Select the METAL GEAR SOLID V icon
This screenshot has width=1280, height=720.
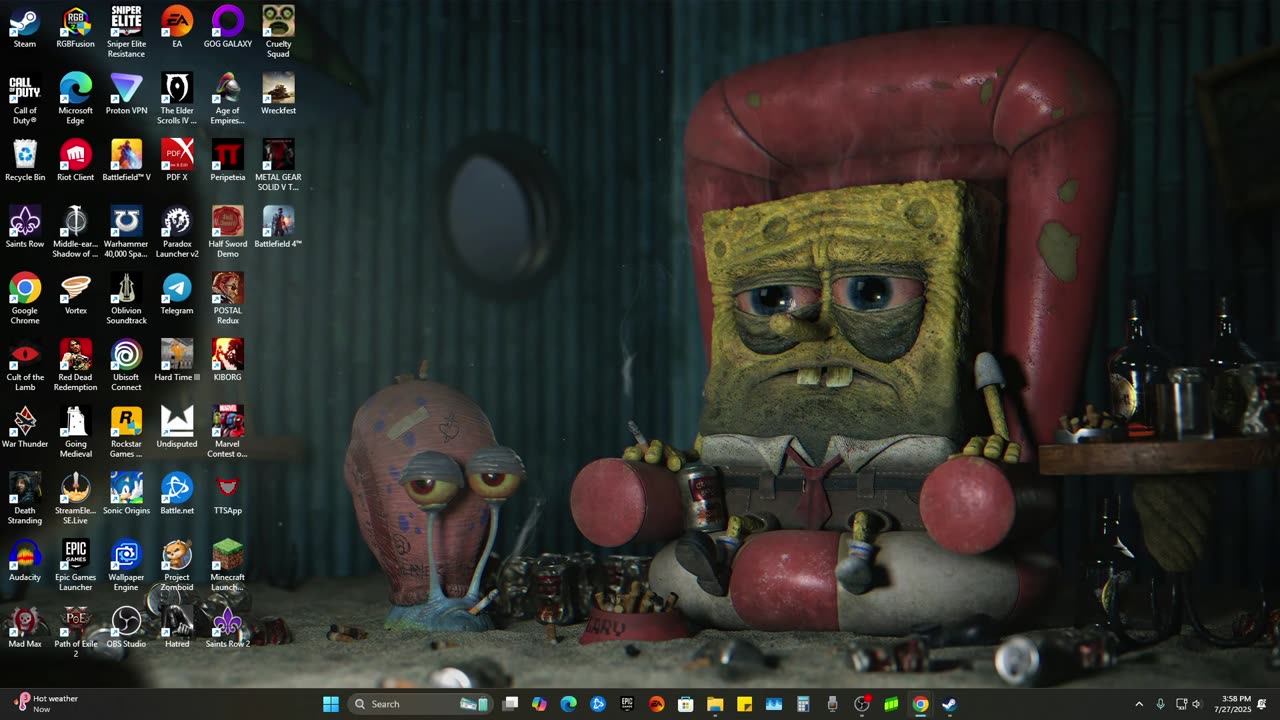tap(279, 165)
